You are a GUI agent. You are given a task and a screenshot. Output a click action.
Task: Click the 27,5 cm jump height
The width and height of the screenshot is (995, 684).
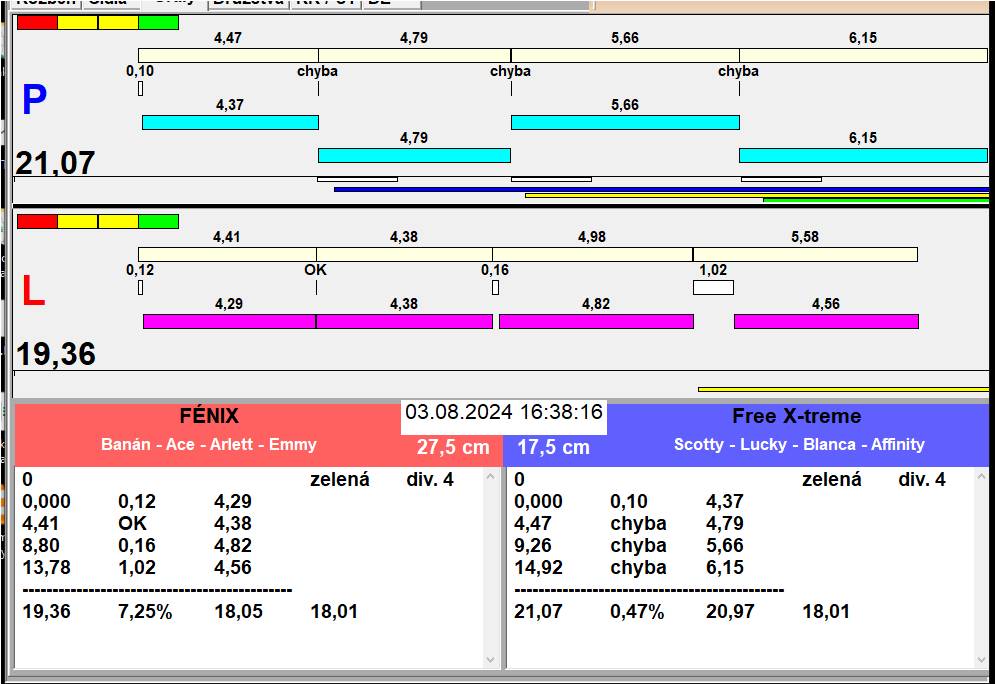[453, 447]
